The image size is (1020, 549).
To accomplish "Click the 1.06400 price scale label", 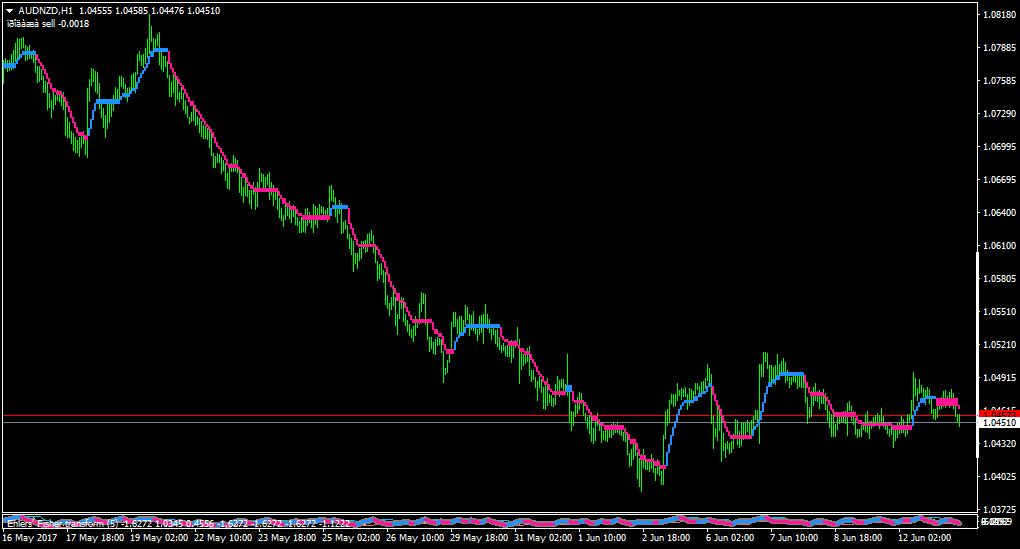I will pyautogui.click(x=999, y=213).
